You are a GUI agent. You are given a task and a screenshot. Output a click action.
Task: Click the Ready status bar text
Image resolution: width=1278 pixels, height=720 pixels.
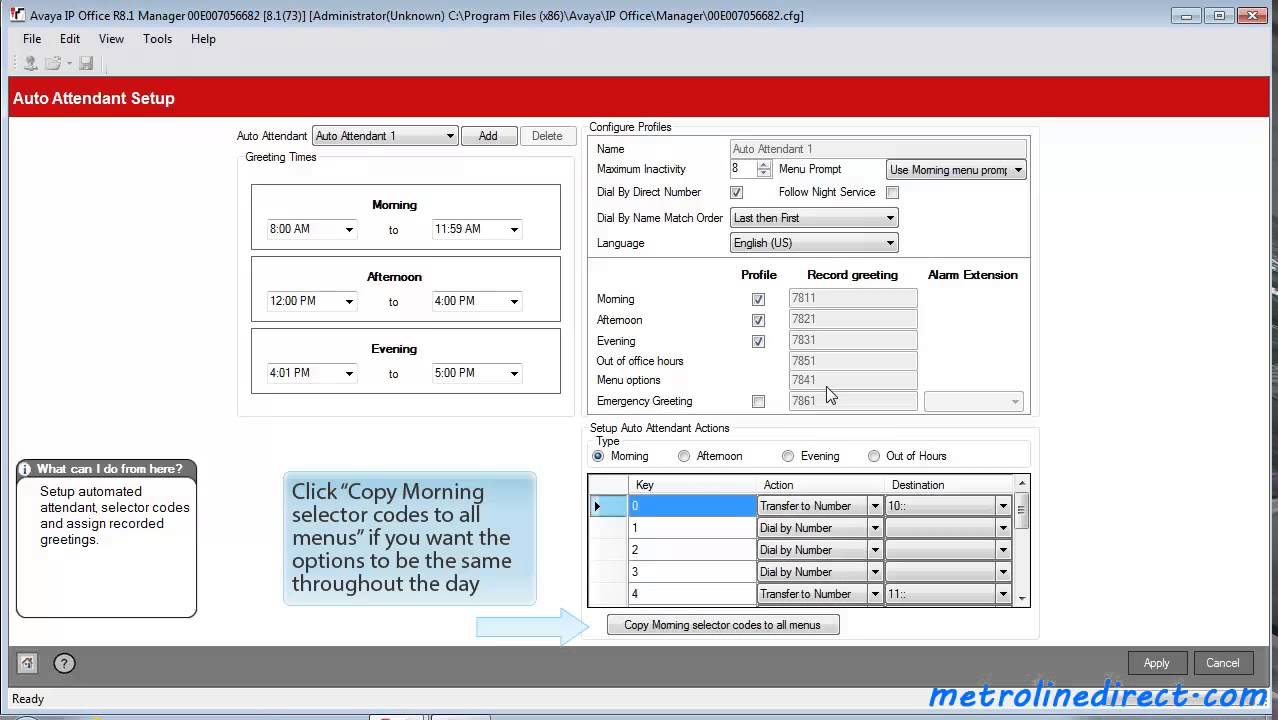28,699
